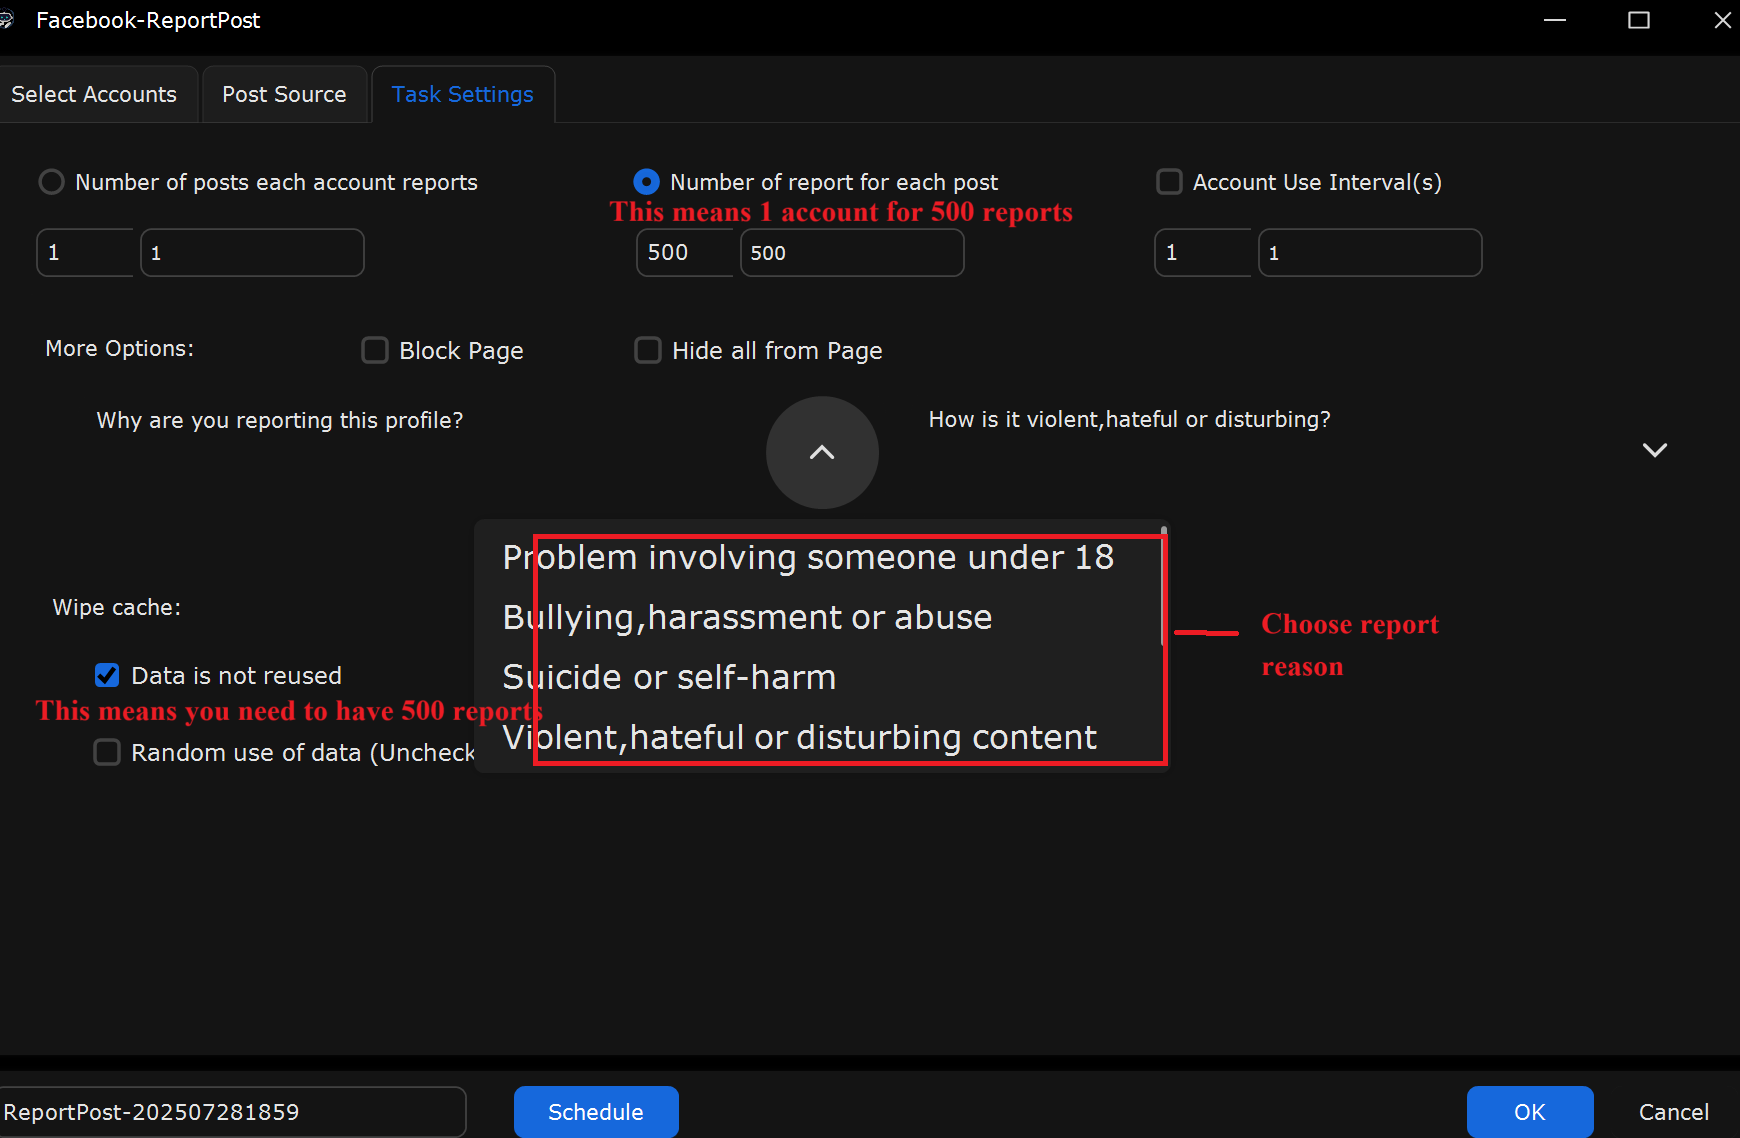The width and height of the screenshot is (1740, 1138).
Task: Click the account interval maximum field
Action: [x=1370, y=252]
